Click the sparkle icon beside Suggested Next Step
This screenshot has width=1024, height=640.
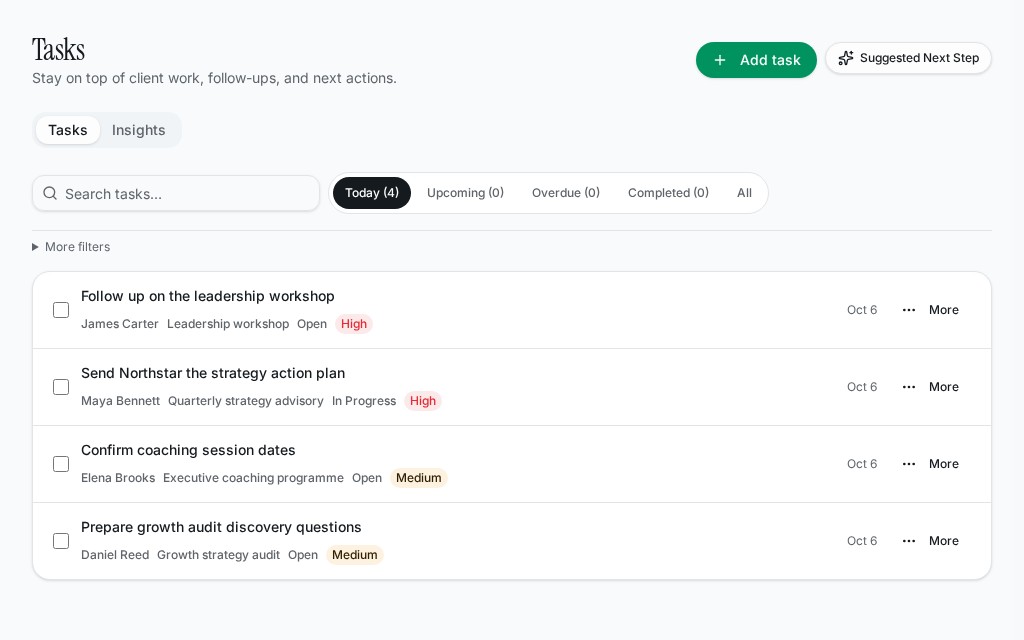846,58
